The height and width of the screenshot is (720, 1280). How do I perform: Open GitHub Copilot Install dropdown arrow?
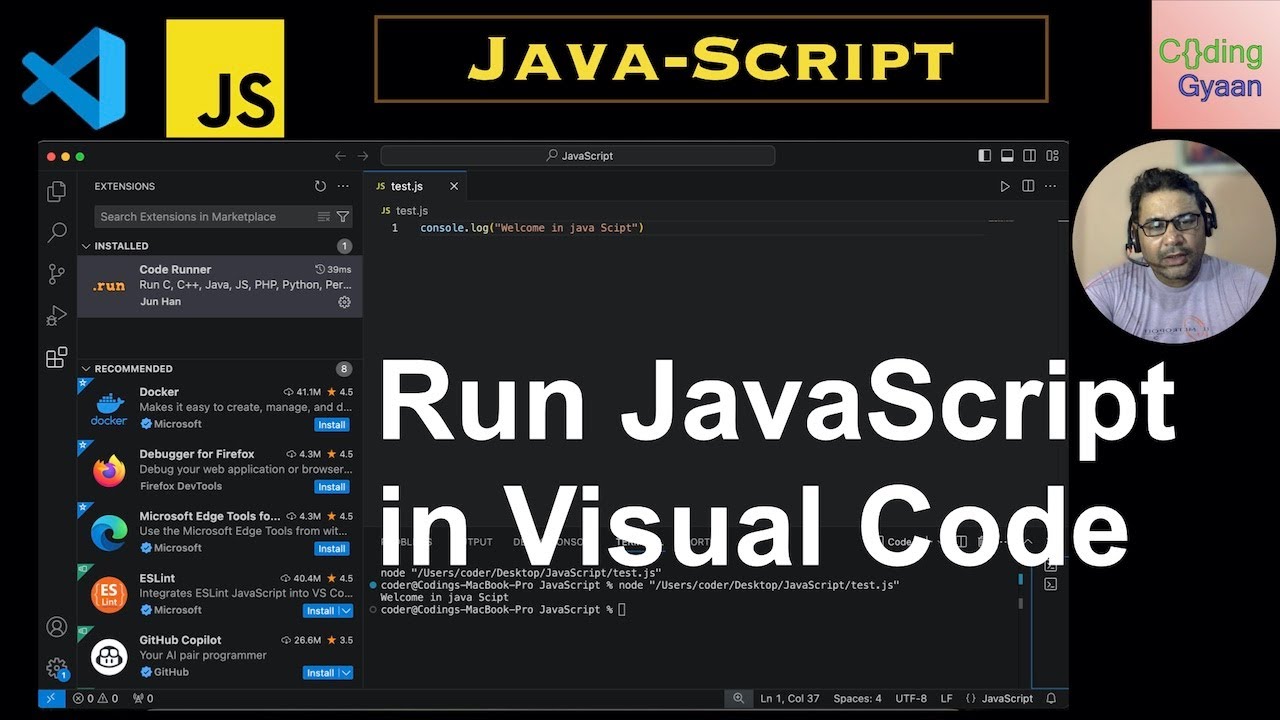pyautogui.click(x=346, y=673)
